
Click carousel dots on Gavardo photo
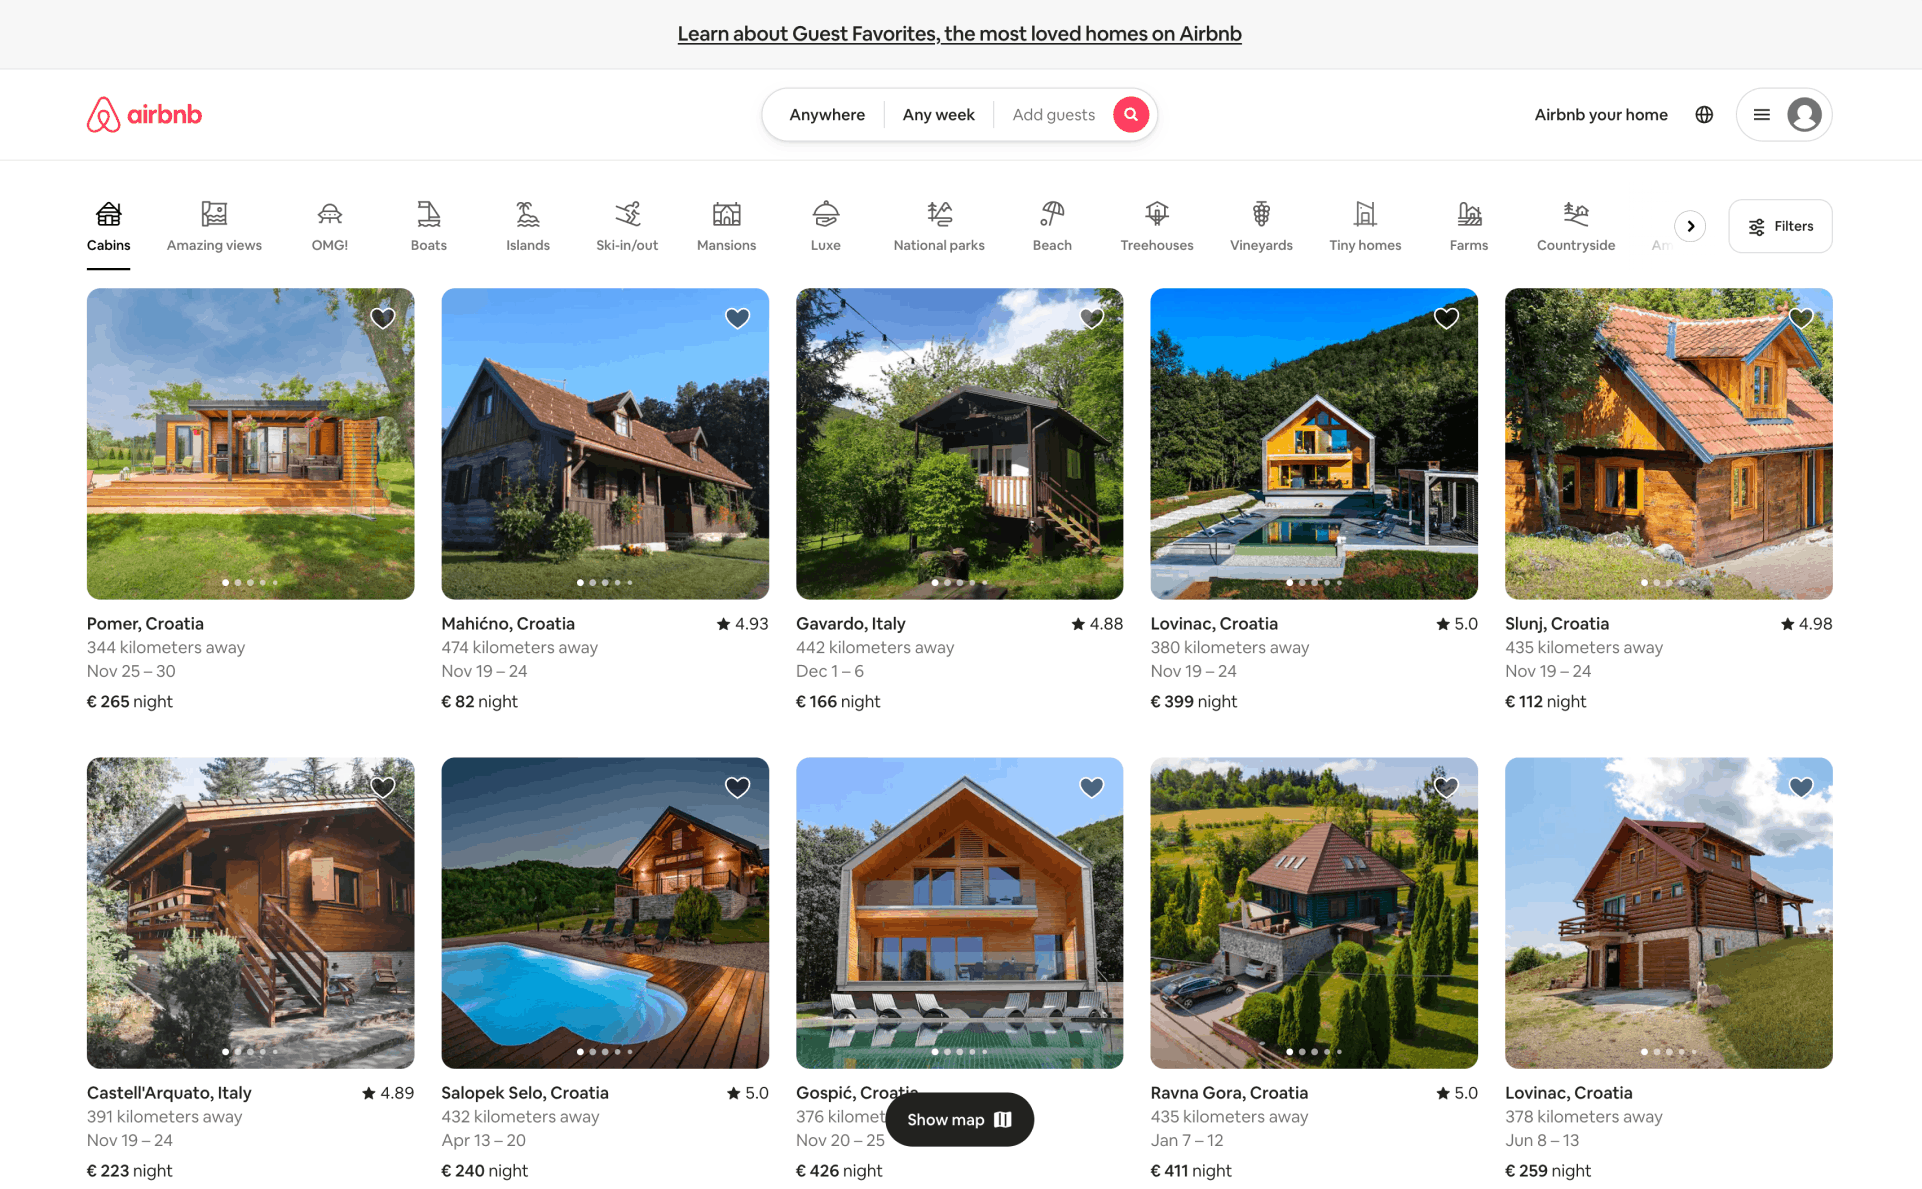click(x=959, y=582)
